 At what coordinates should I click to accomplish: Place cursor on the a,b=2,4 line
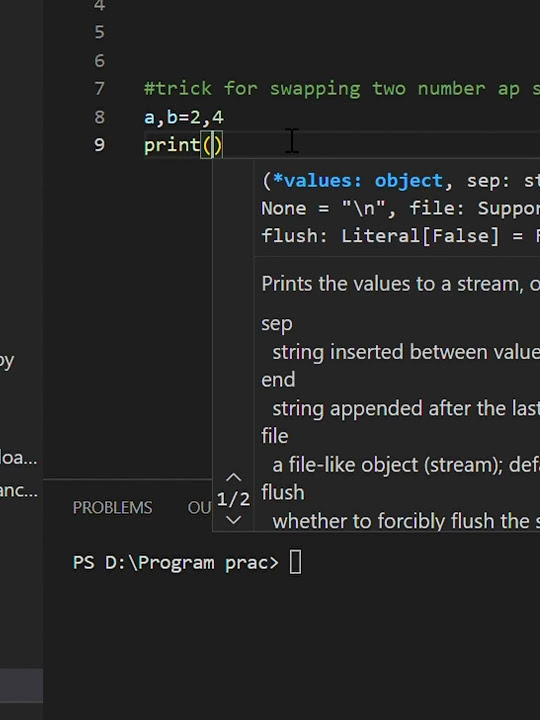pyautogui.click(x=184, y=117)
